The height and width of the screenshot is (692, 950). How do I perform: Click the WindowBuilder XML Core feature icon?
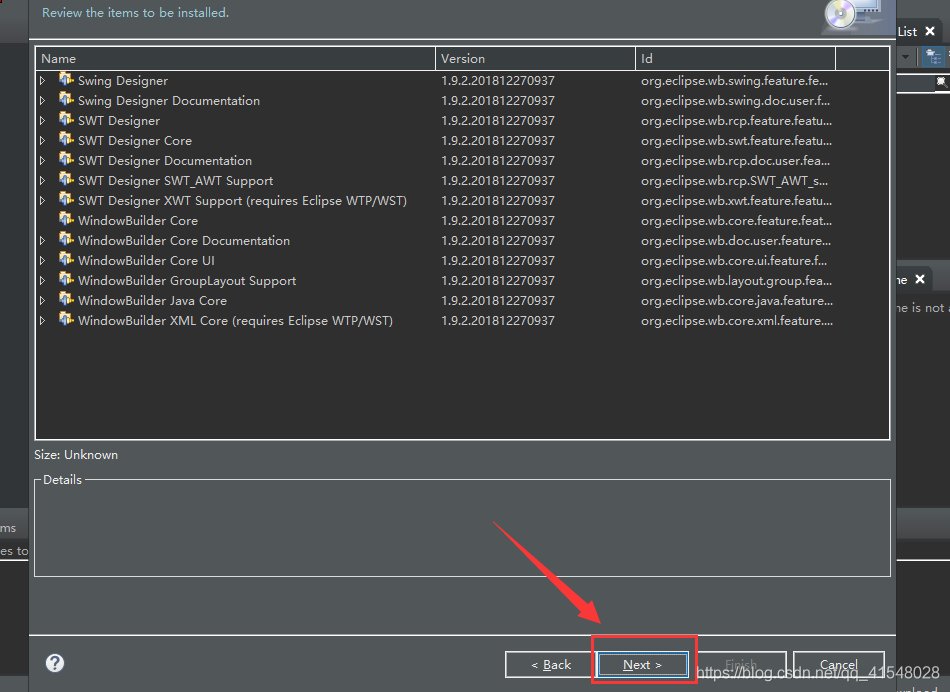coord(66,319)
